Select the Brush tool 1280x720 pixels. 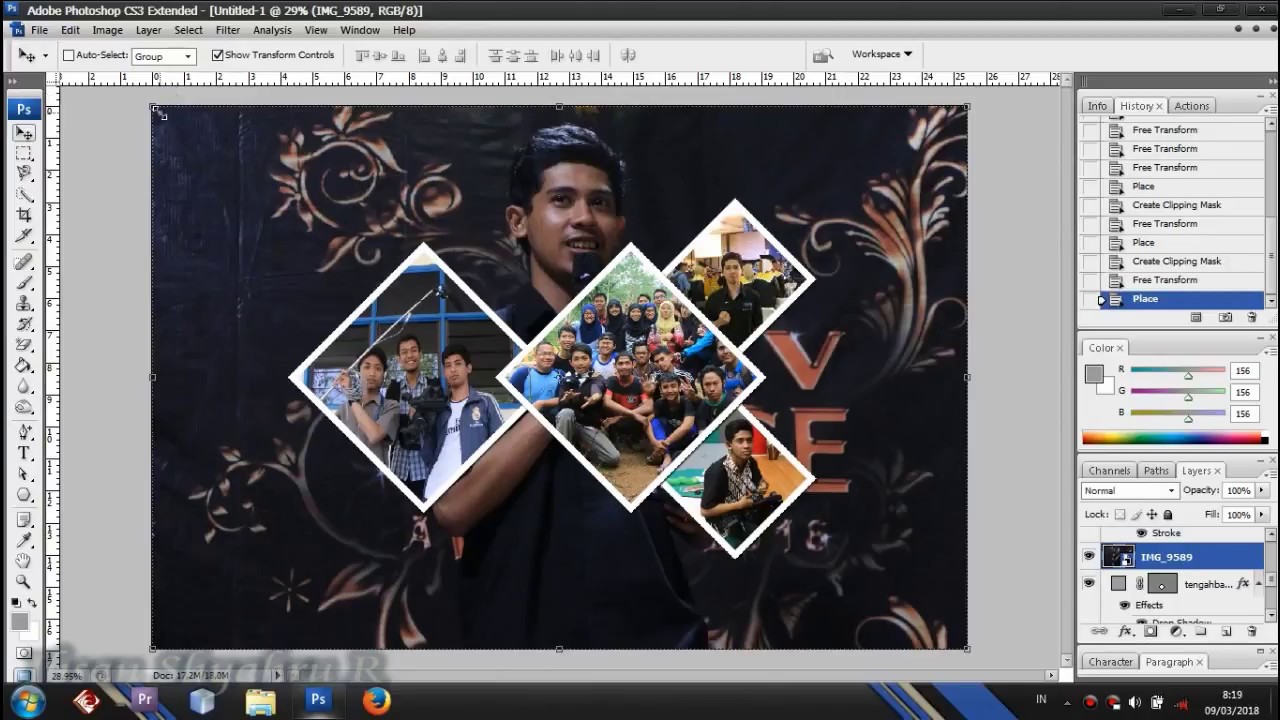coord(24,283)
